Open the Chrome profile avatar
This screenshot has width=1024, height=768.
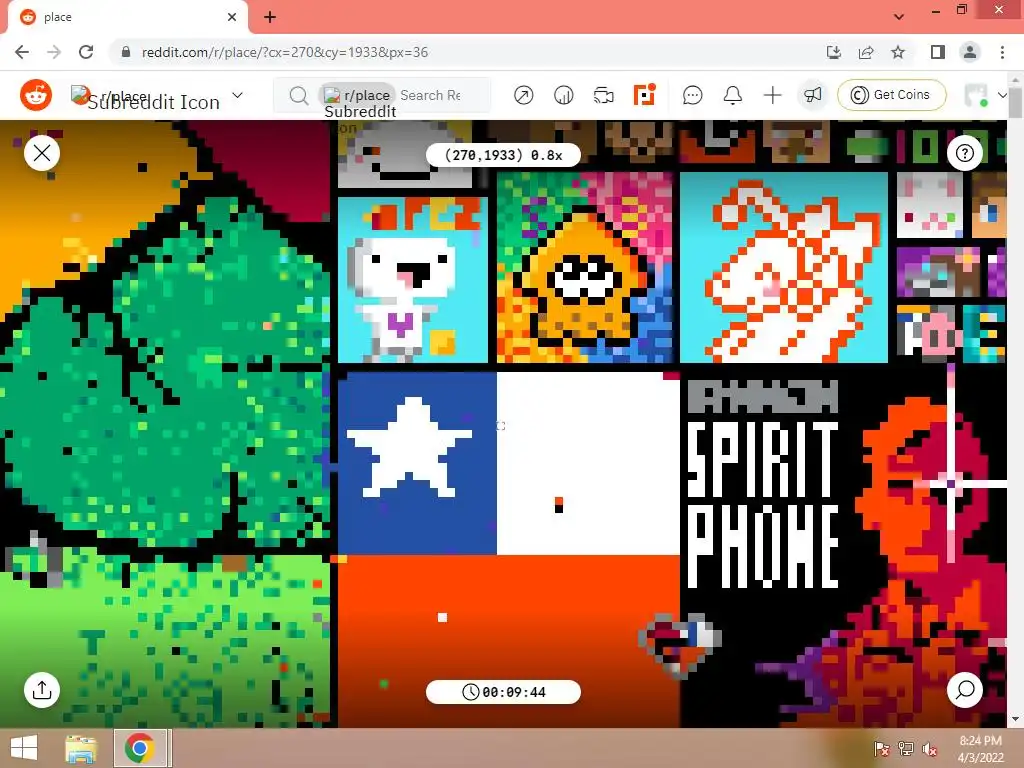click(x=970, y=52)
